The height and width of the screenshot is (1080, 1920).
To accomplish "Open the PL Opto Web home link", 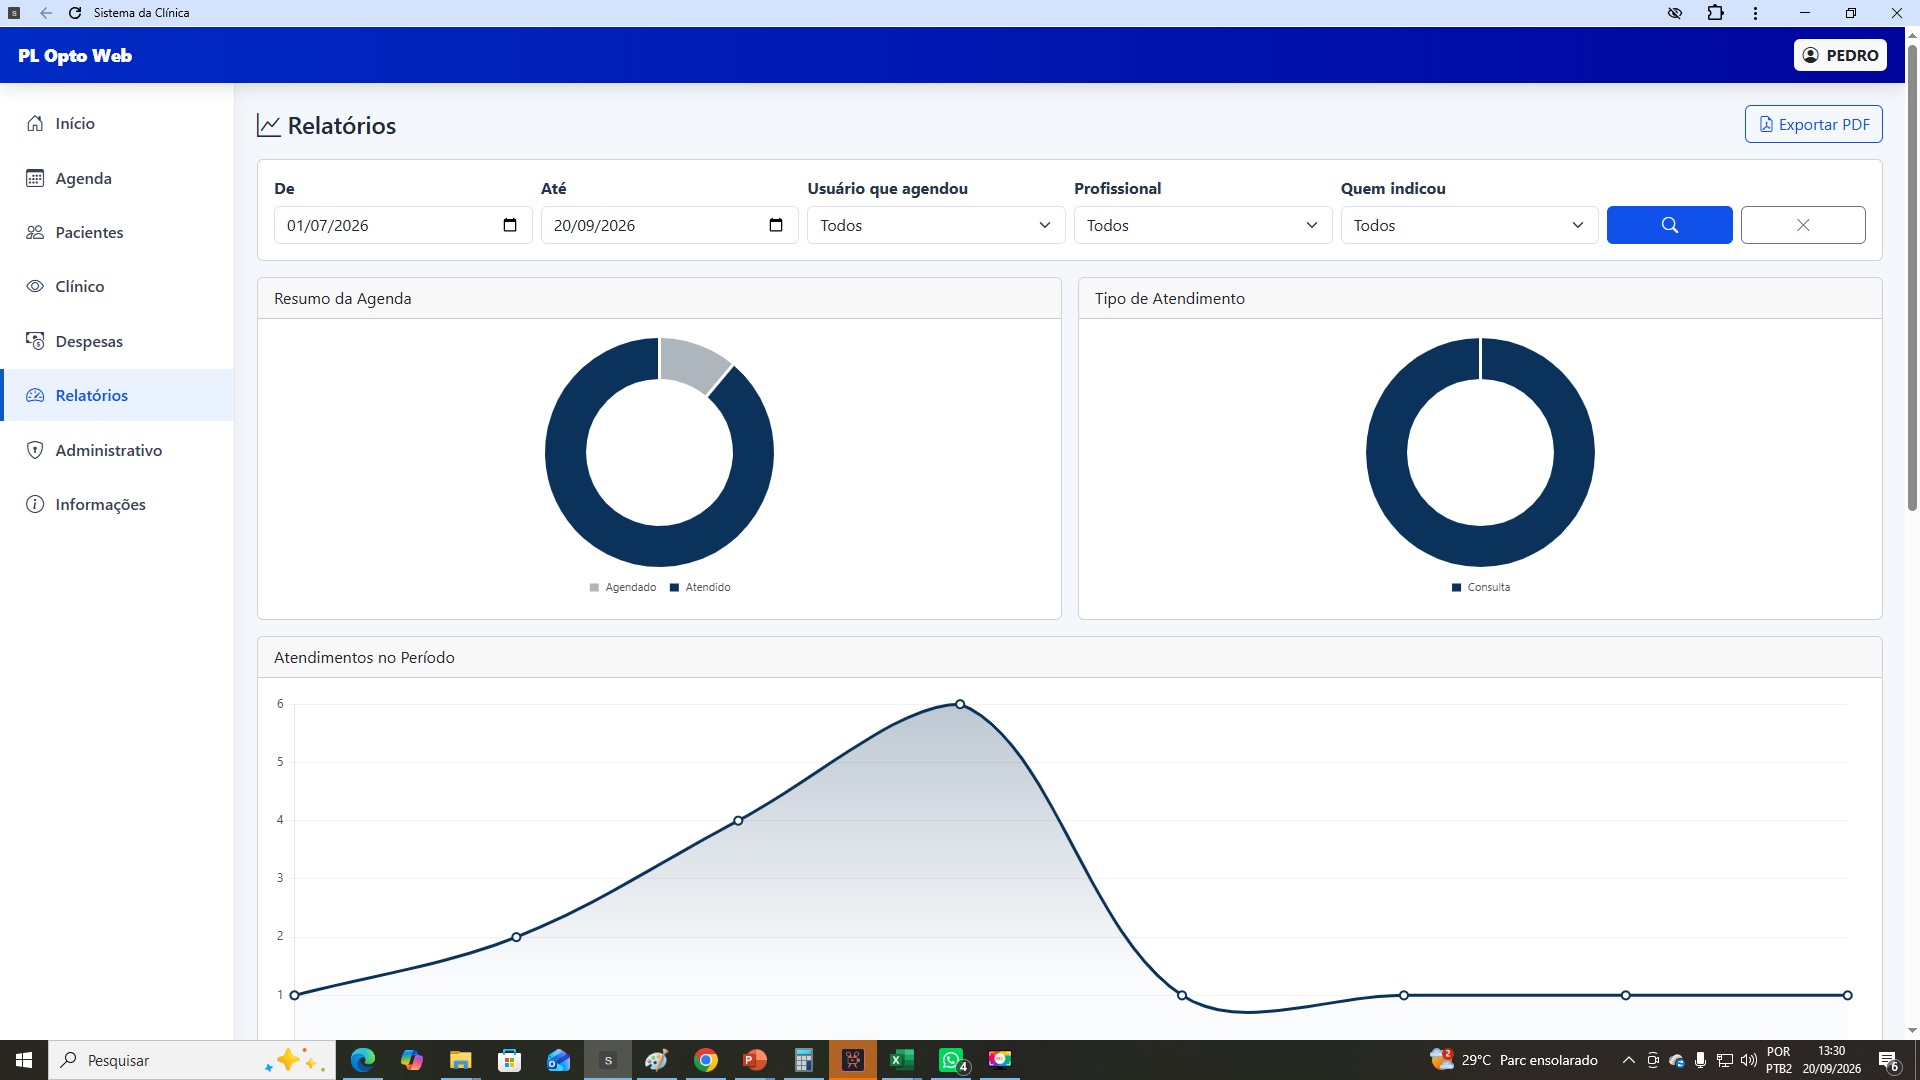I will tap(75, 56).
